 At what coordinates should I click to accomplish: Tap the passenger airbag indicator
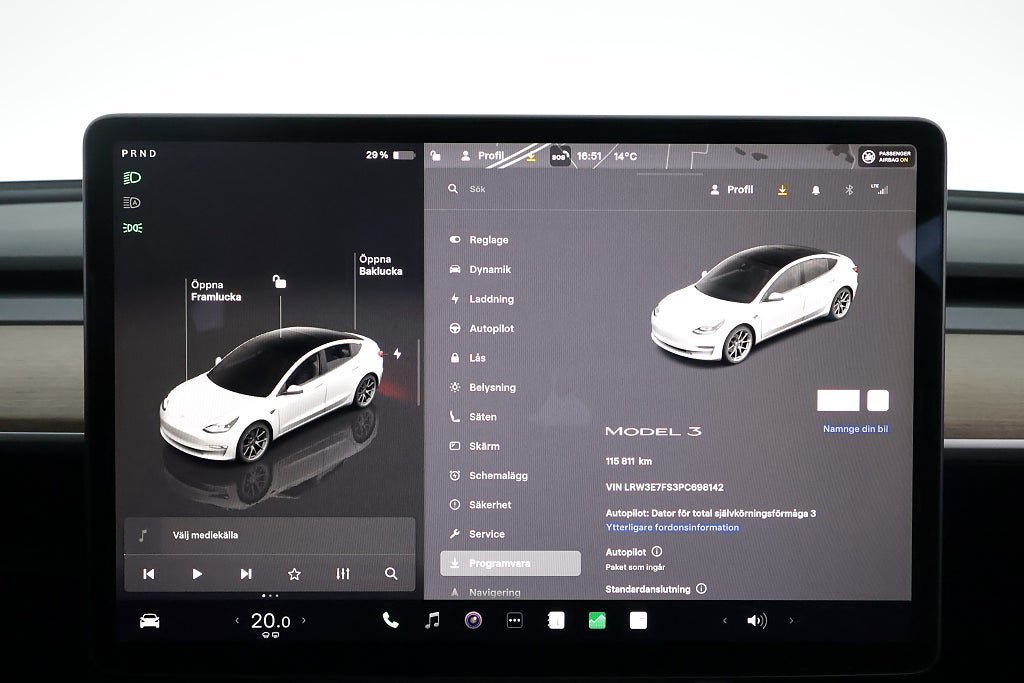click(x=886, y=156)
